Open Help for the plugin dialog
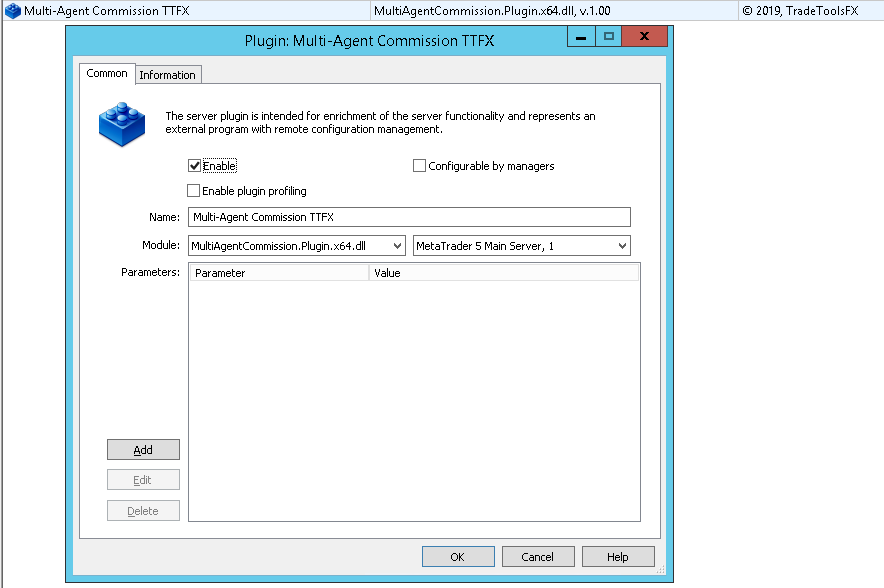Viewport: 884px width, 588px height. 618,557
